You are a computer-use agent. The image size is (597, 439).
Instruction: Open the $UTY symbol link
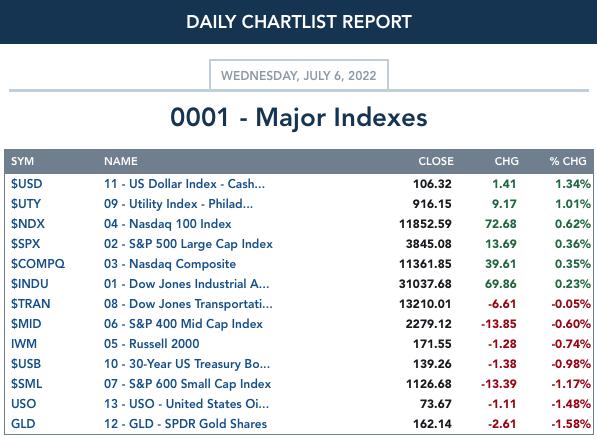pos(26,204)
